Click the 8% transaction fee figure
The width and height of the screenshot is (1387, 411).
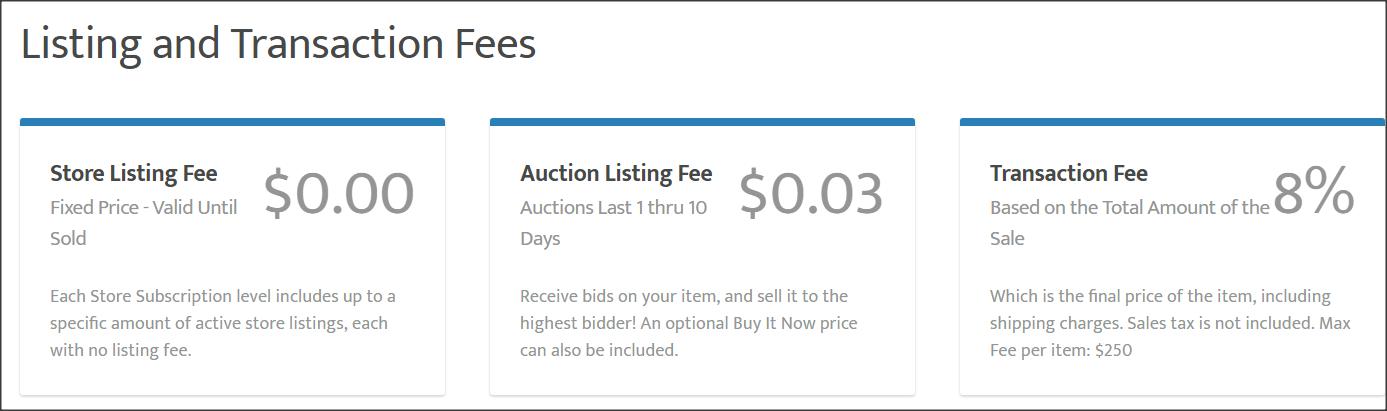[1314, 193]
